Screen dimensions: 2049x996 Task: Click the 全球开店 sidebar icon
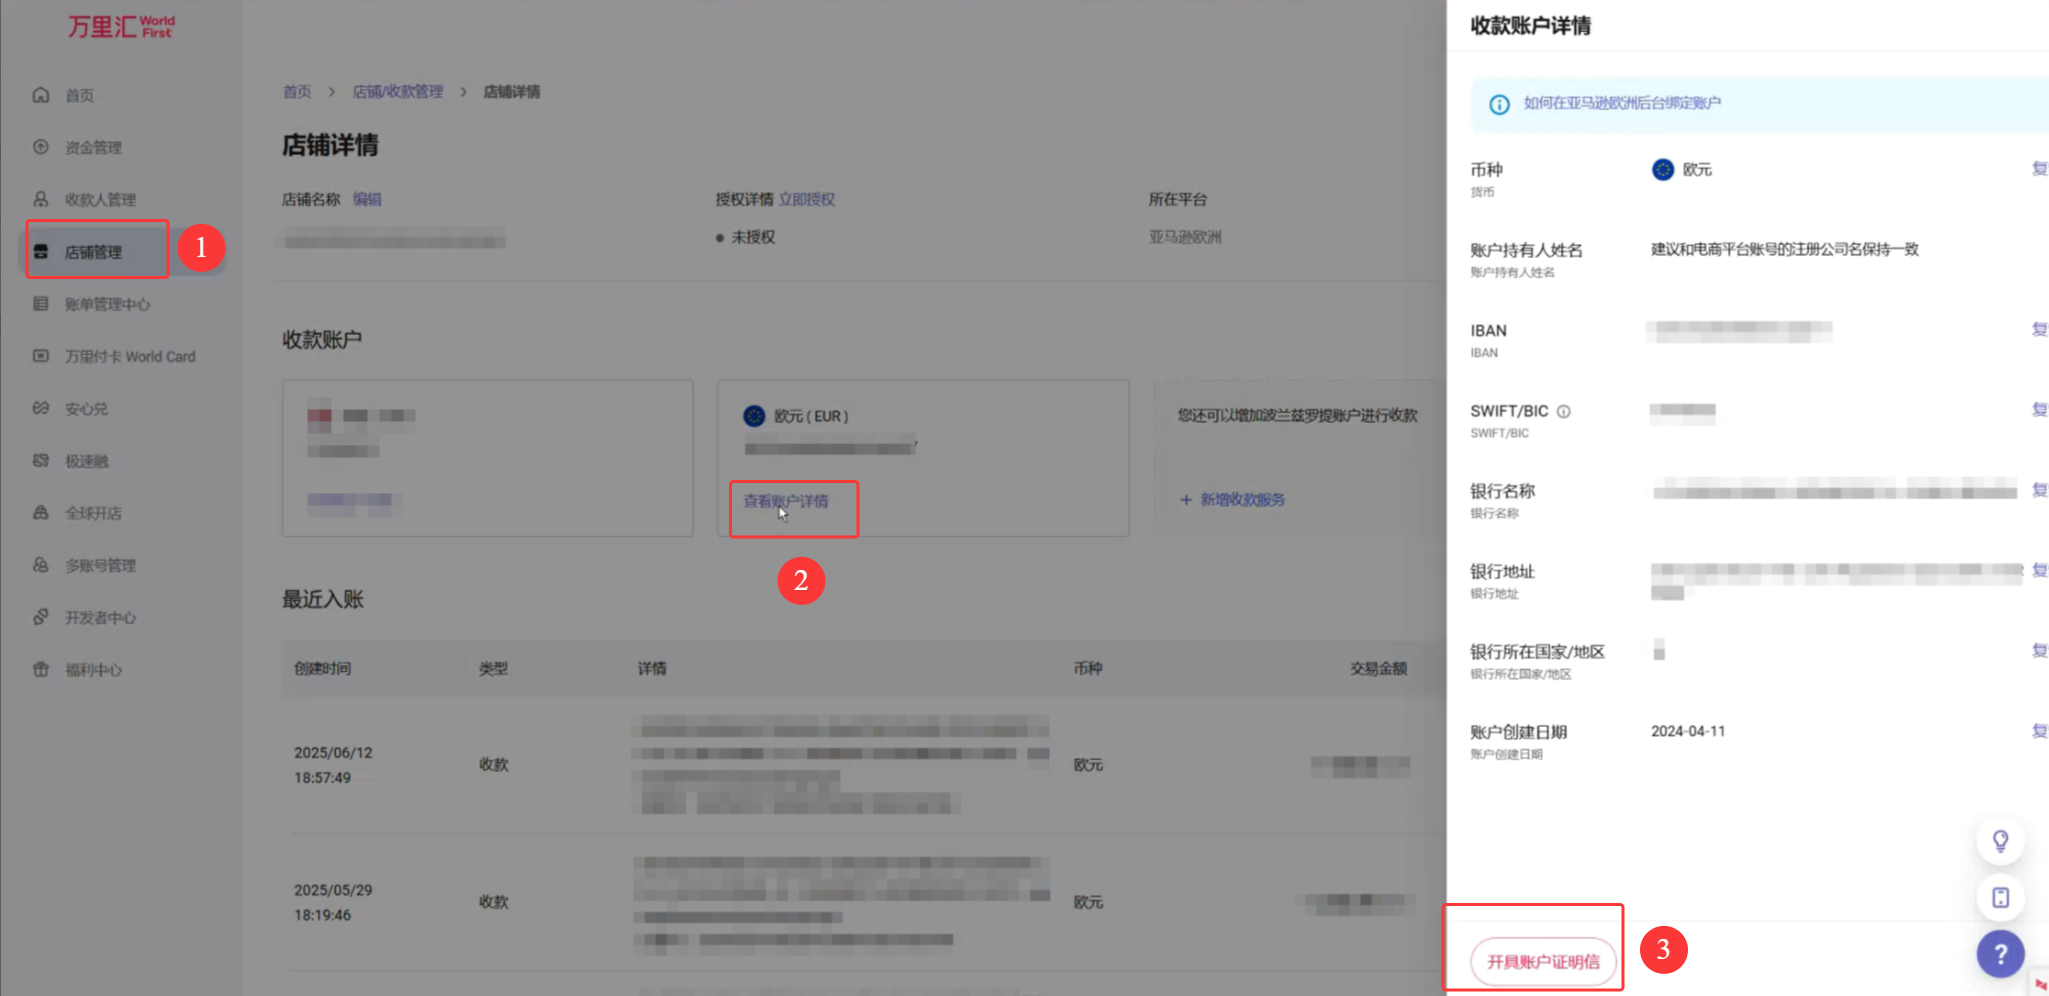coord(41,513)
